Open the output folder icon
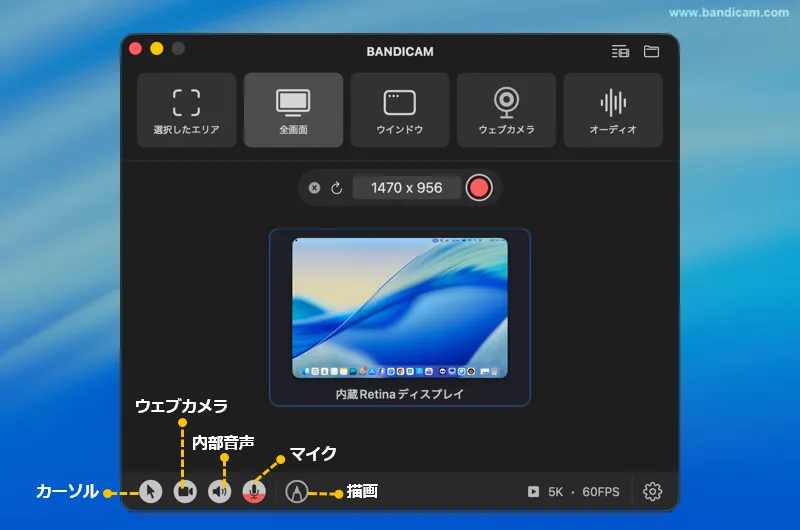The image size is (800, 530). [x=652, y=51]
